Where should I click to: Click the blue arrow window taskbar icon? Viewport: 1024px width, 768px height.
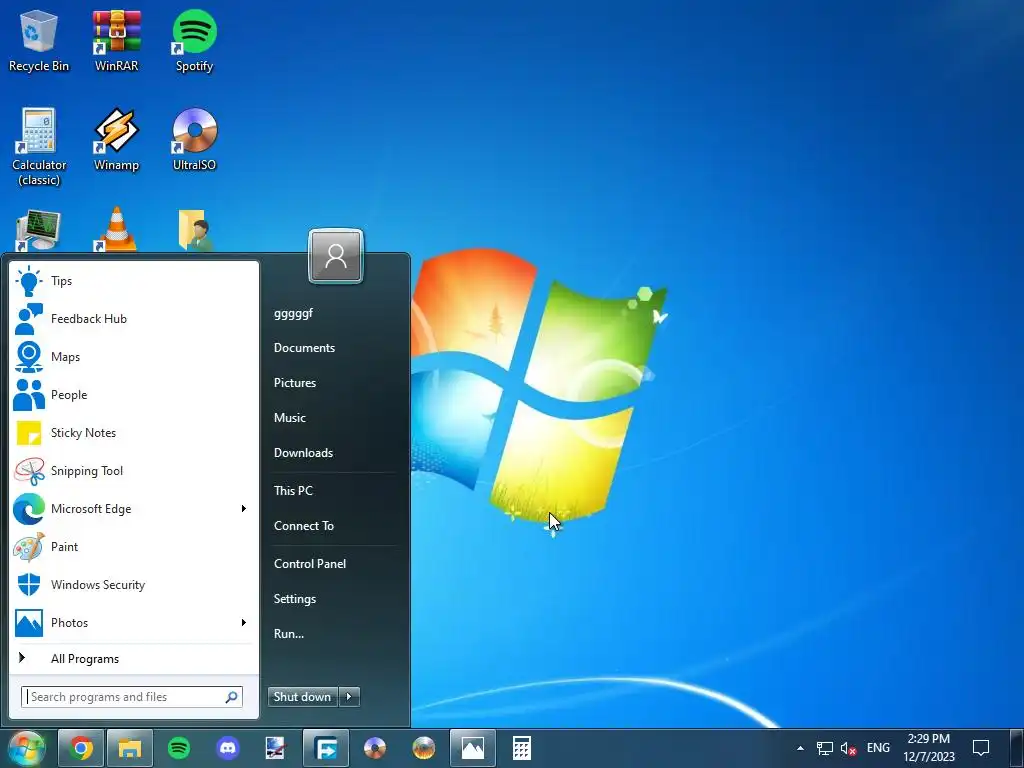tap(326, 748)
